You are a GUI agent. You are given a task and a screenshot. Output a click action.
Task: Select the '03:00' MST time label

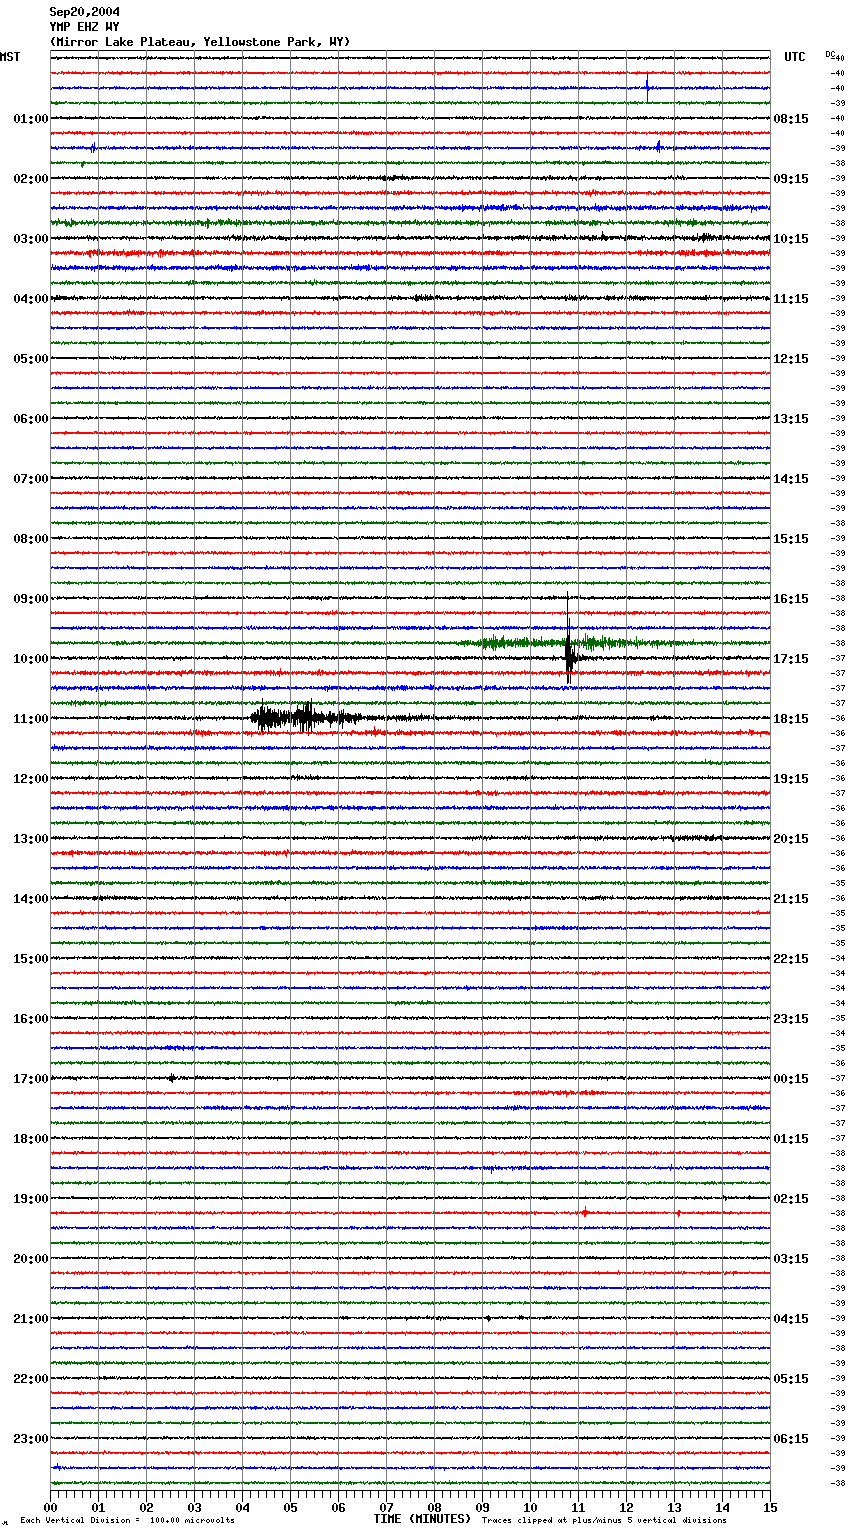(31, 239)
